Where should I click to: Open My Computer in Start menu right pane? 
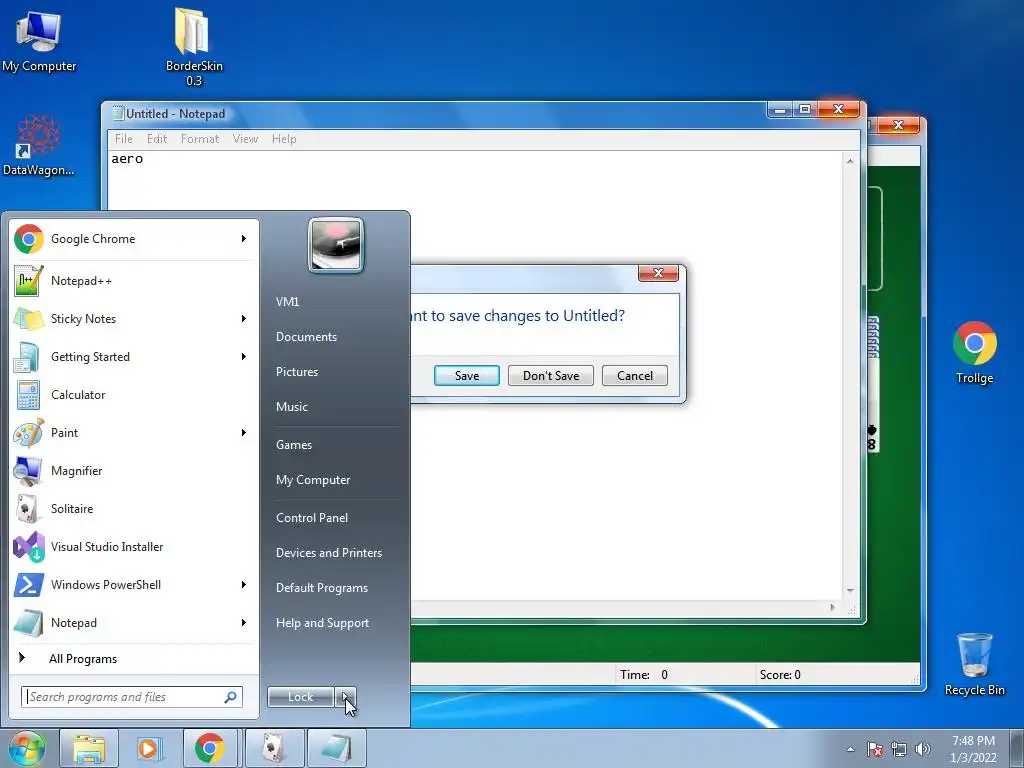(313, 480)
